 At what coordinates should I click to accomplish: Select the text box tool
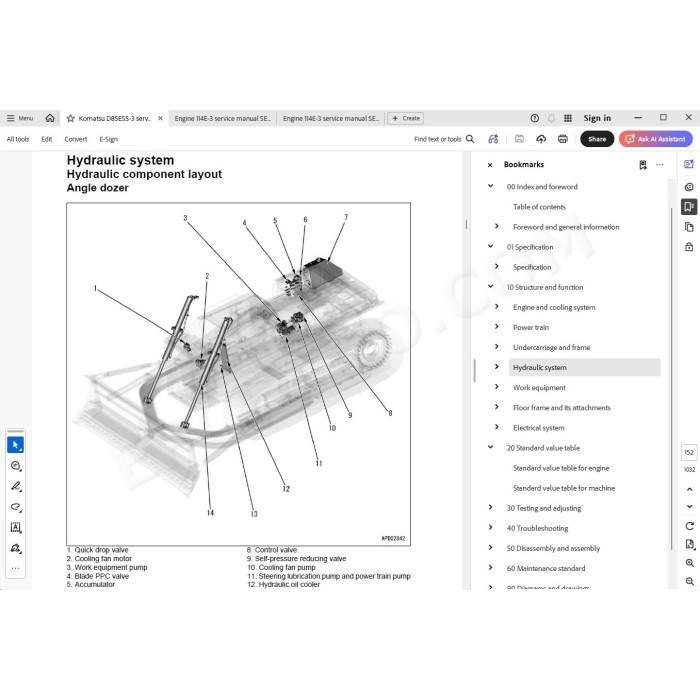[16, 527]
